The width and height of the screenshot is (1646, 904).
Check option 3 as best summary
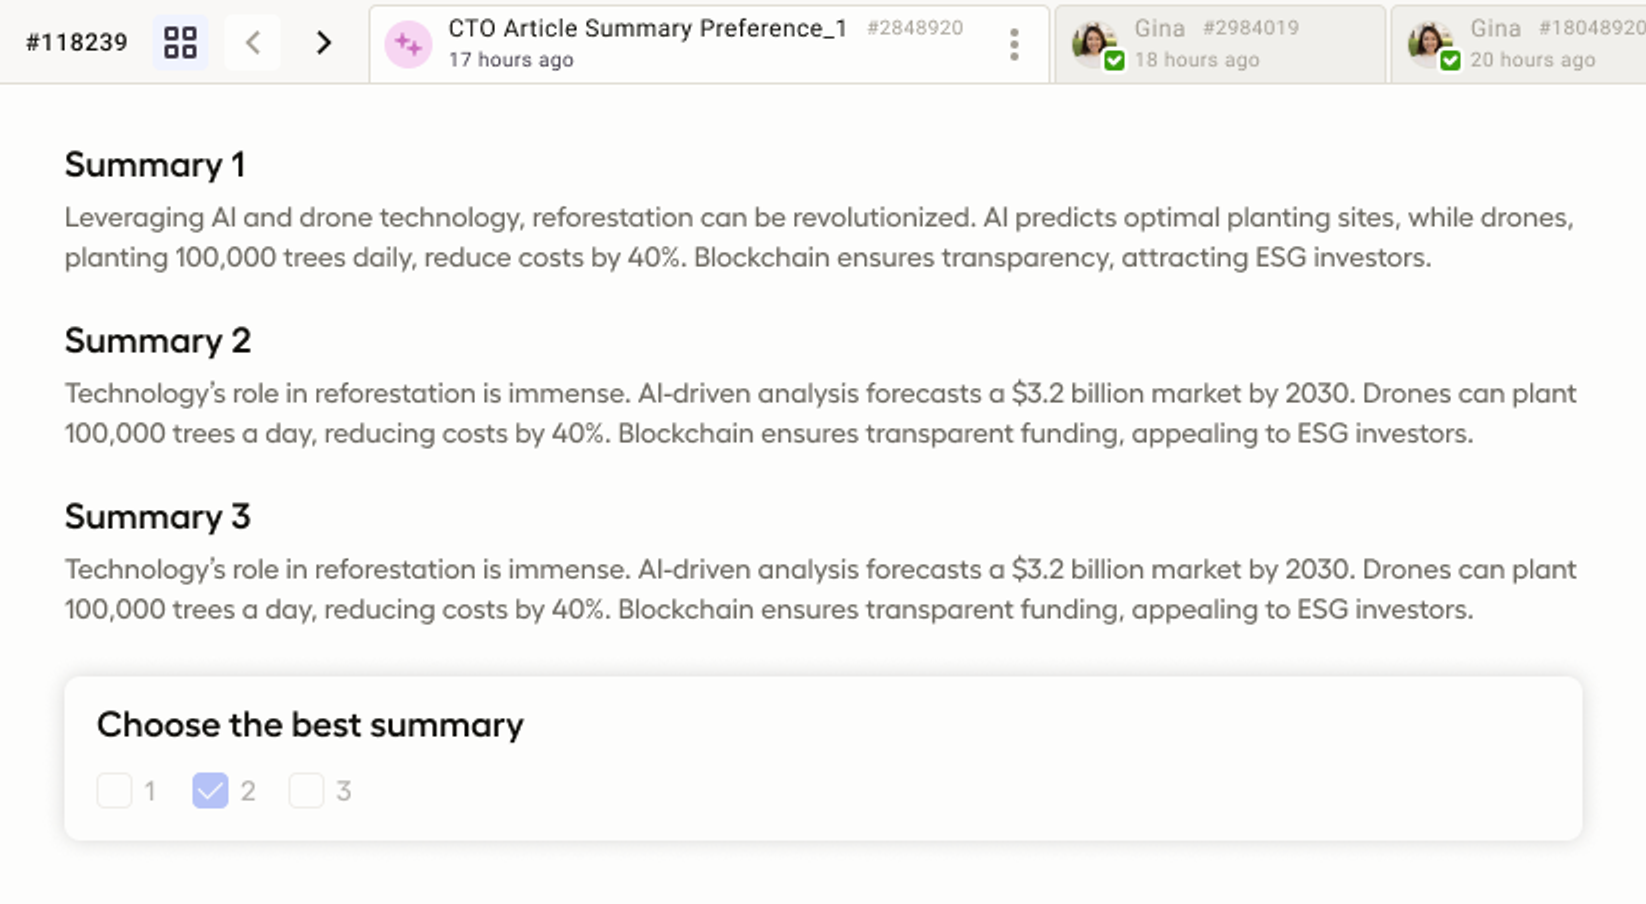(306, 791)
